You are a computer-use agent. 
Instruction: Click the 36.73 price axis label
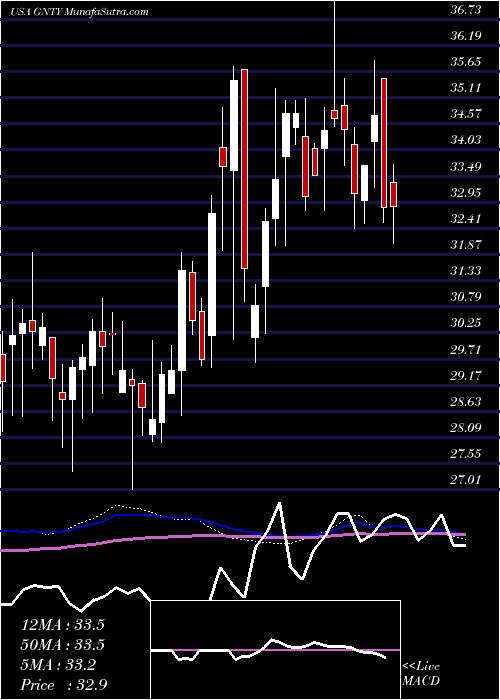466,9
